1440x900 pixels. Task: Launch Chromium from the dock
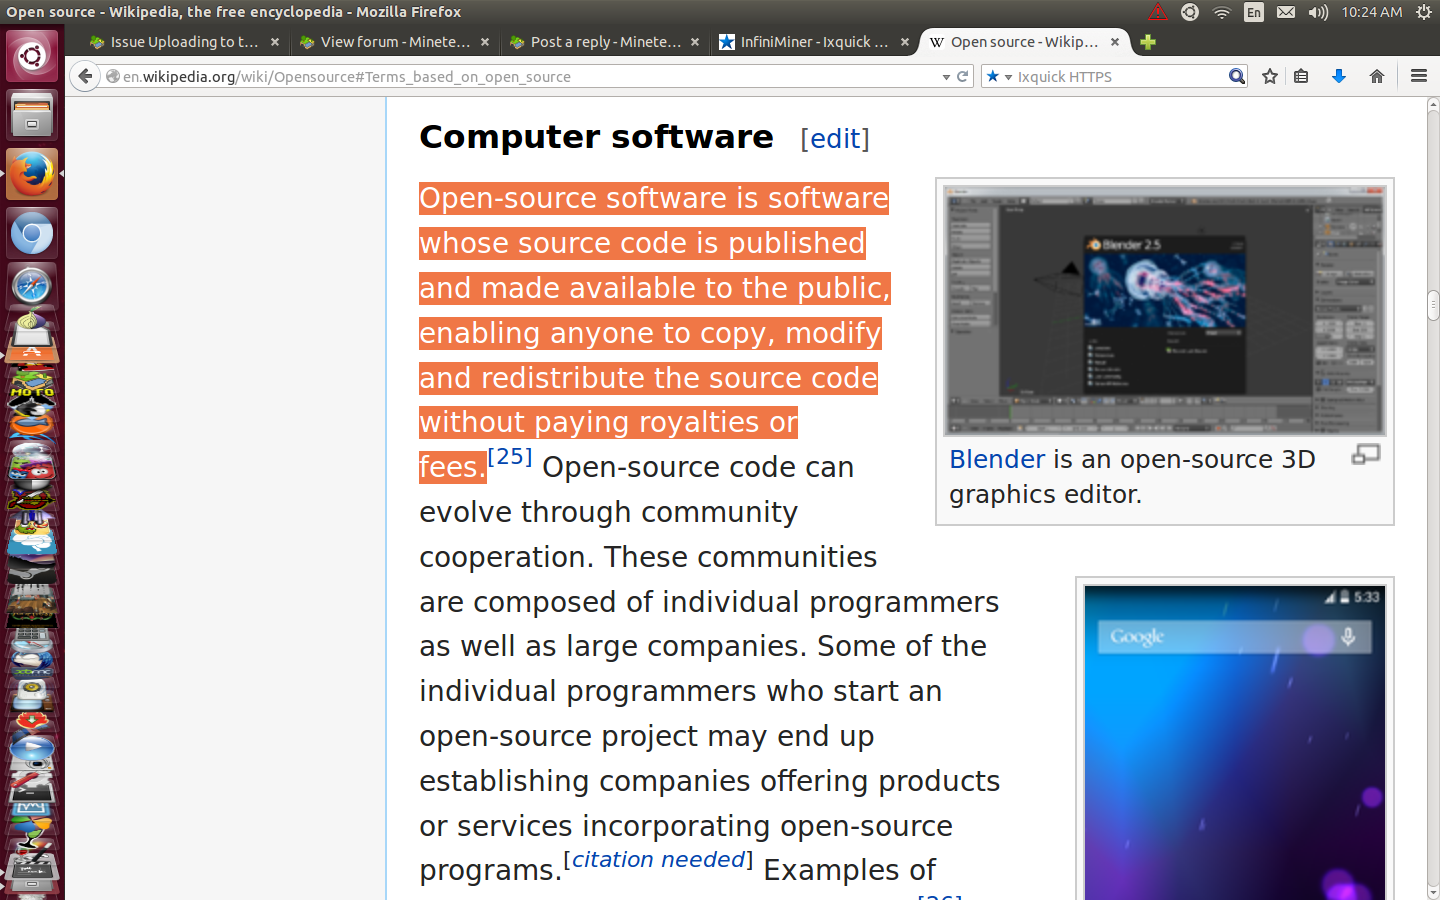[32, 232]
